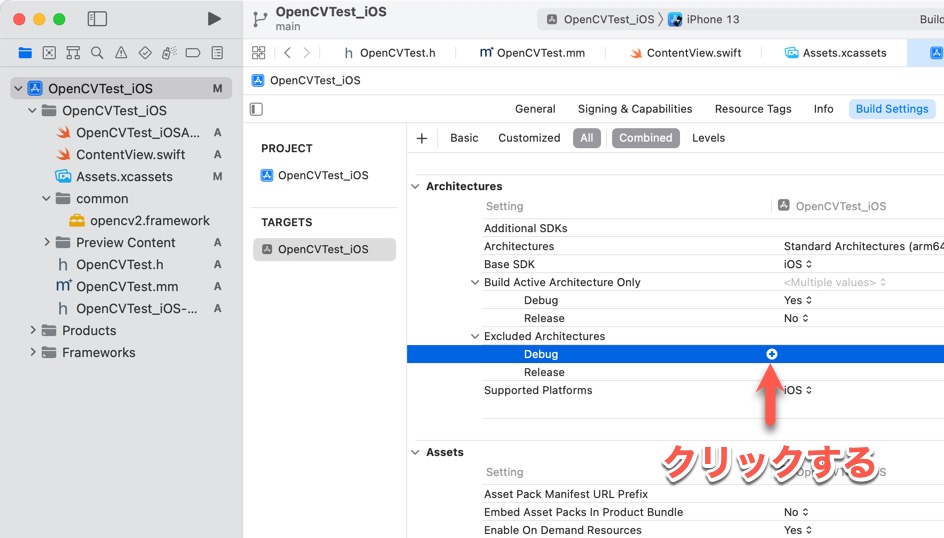Open the Issue navigator warning icon
The height and width of the screenshot is (538, 944).
tap(121, 53)
